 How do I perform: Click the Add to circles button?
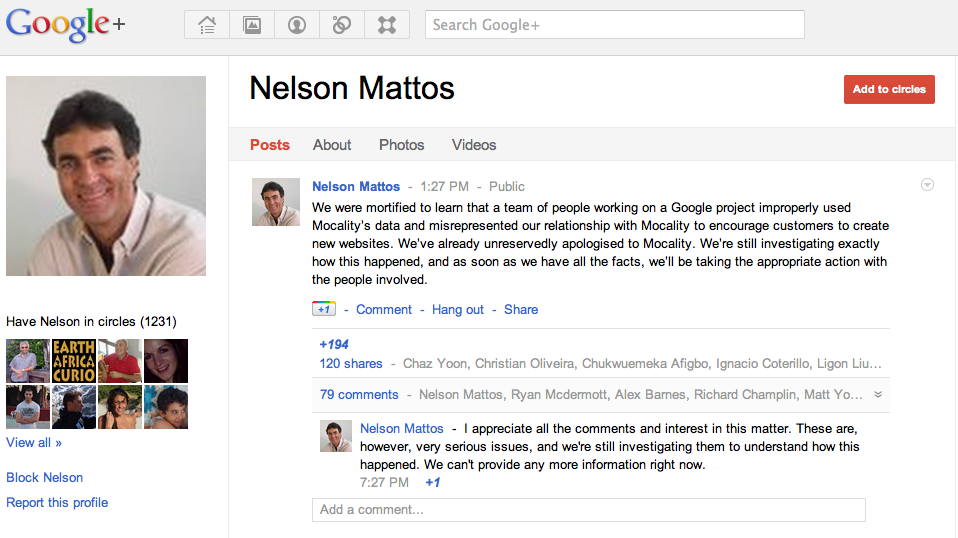889,89
